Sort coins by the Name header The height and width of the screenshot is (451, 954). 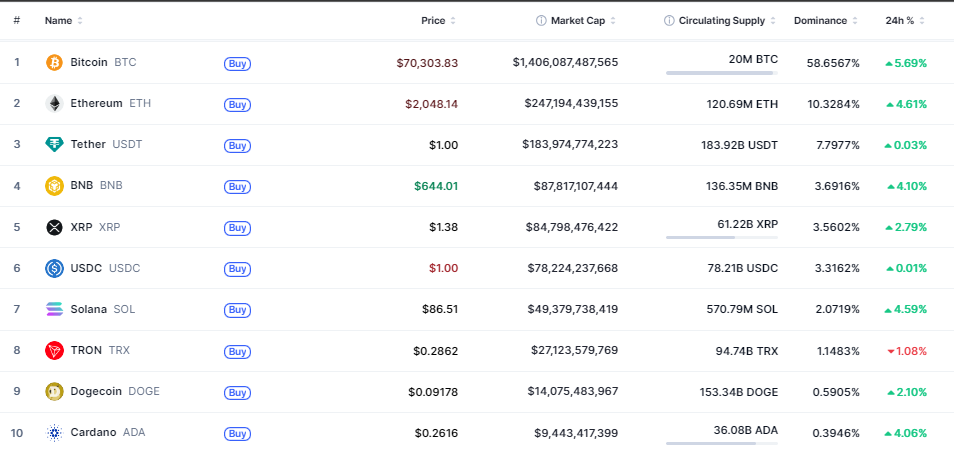pyautogui.click(x=58, y=20)
